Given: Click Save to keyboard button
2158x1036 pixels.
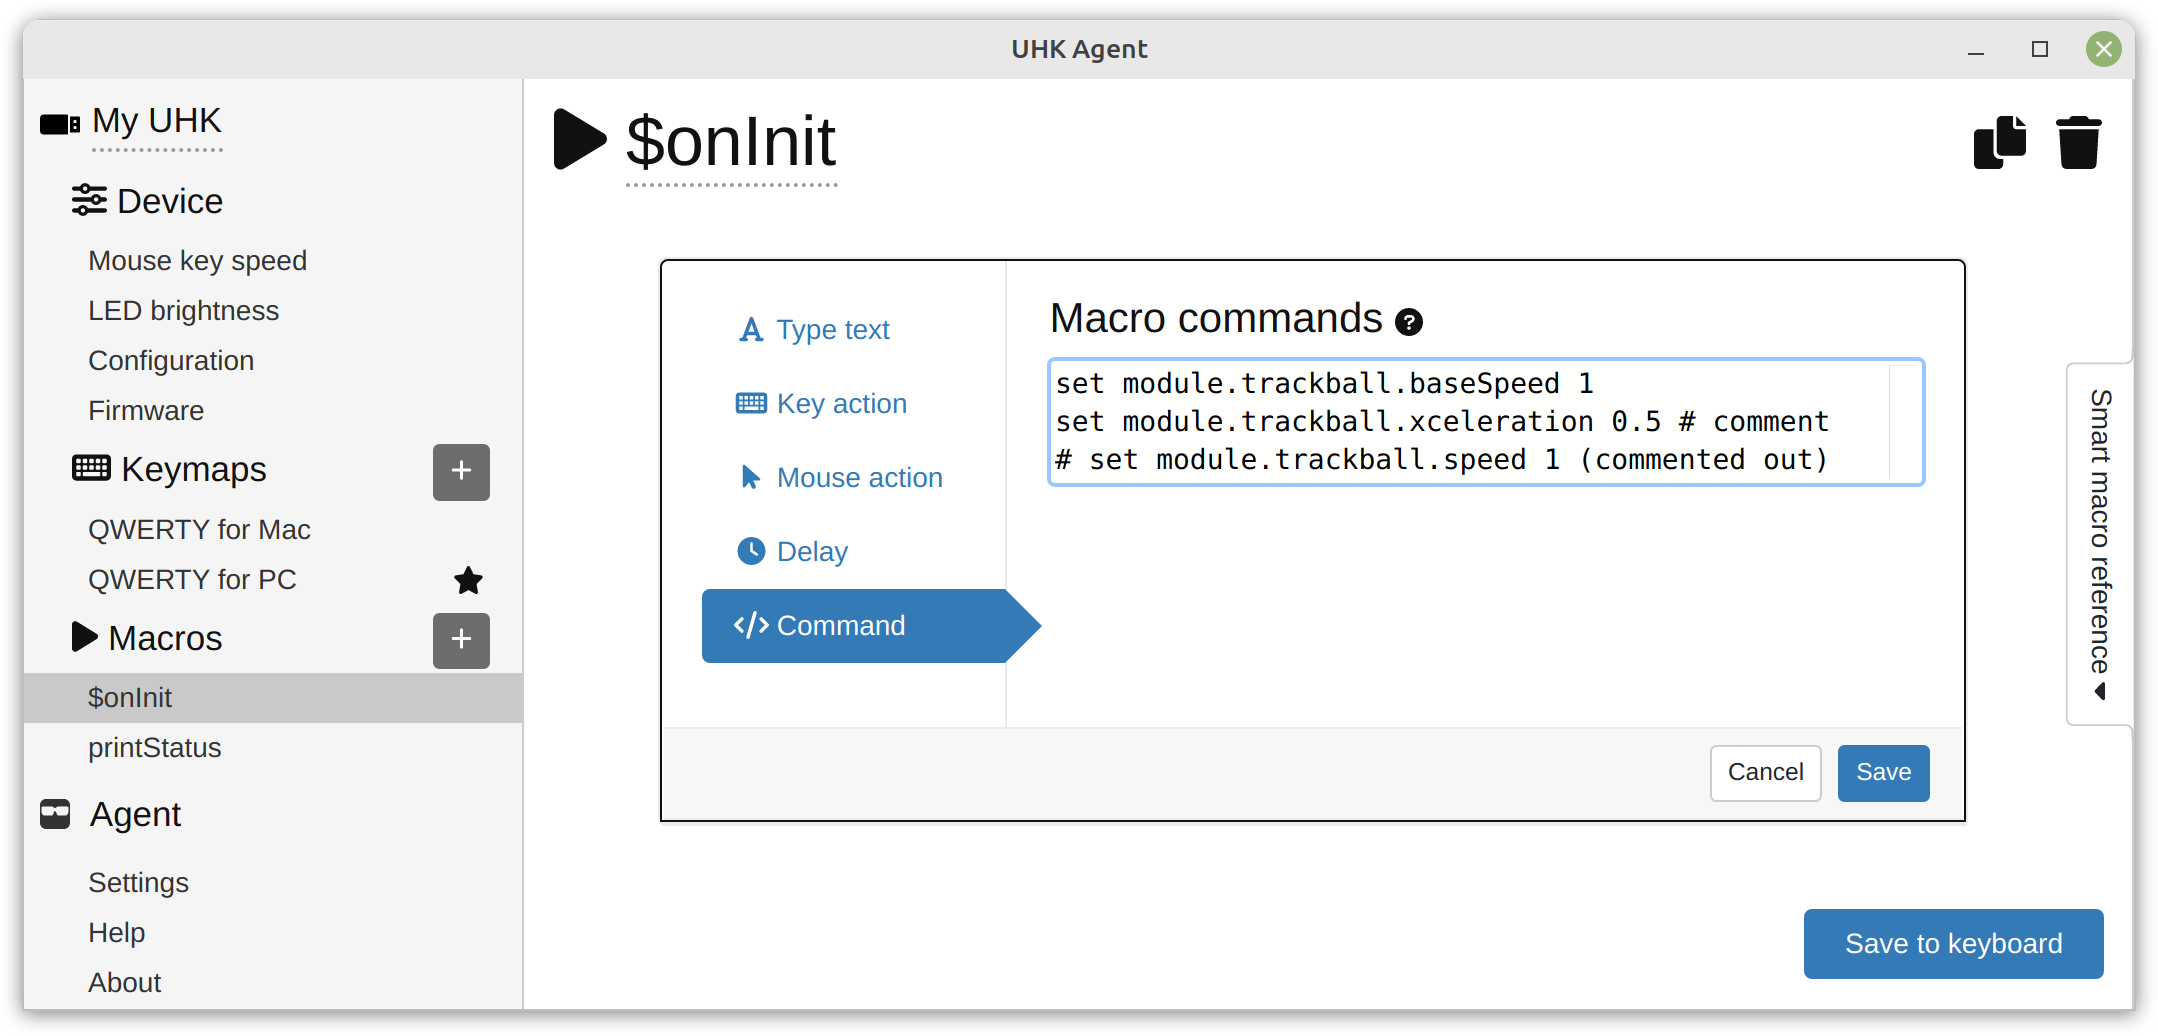Looking at the screenshot, I should 1953,944.
